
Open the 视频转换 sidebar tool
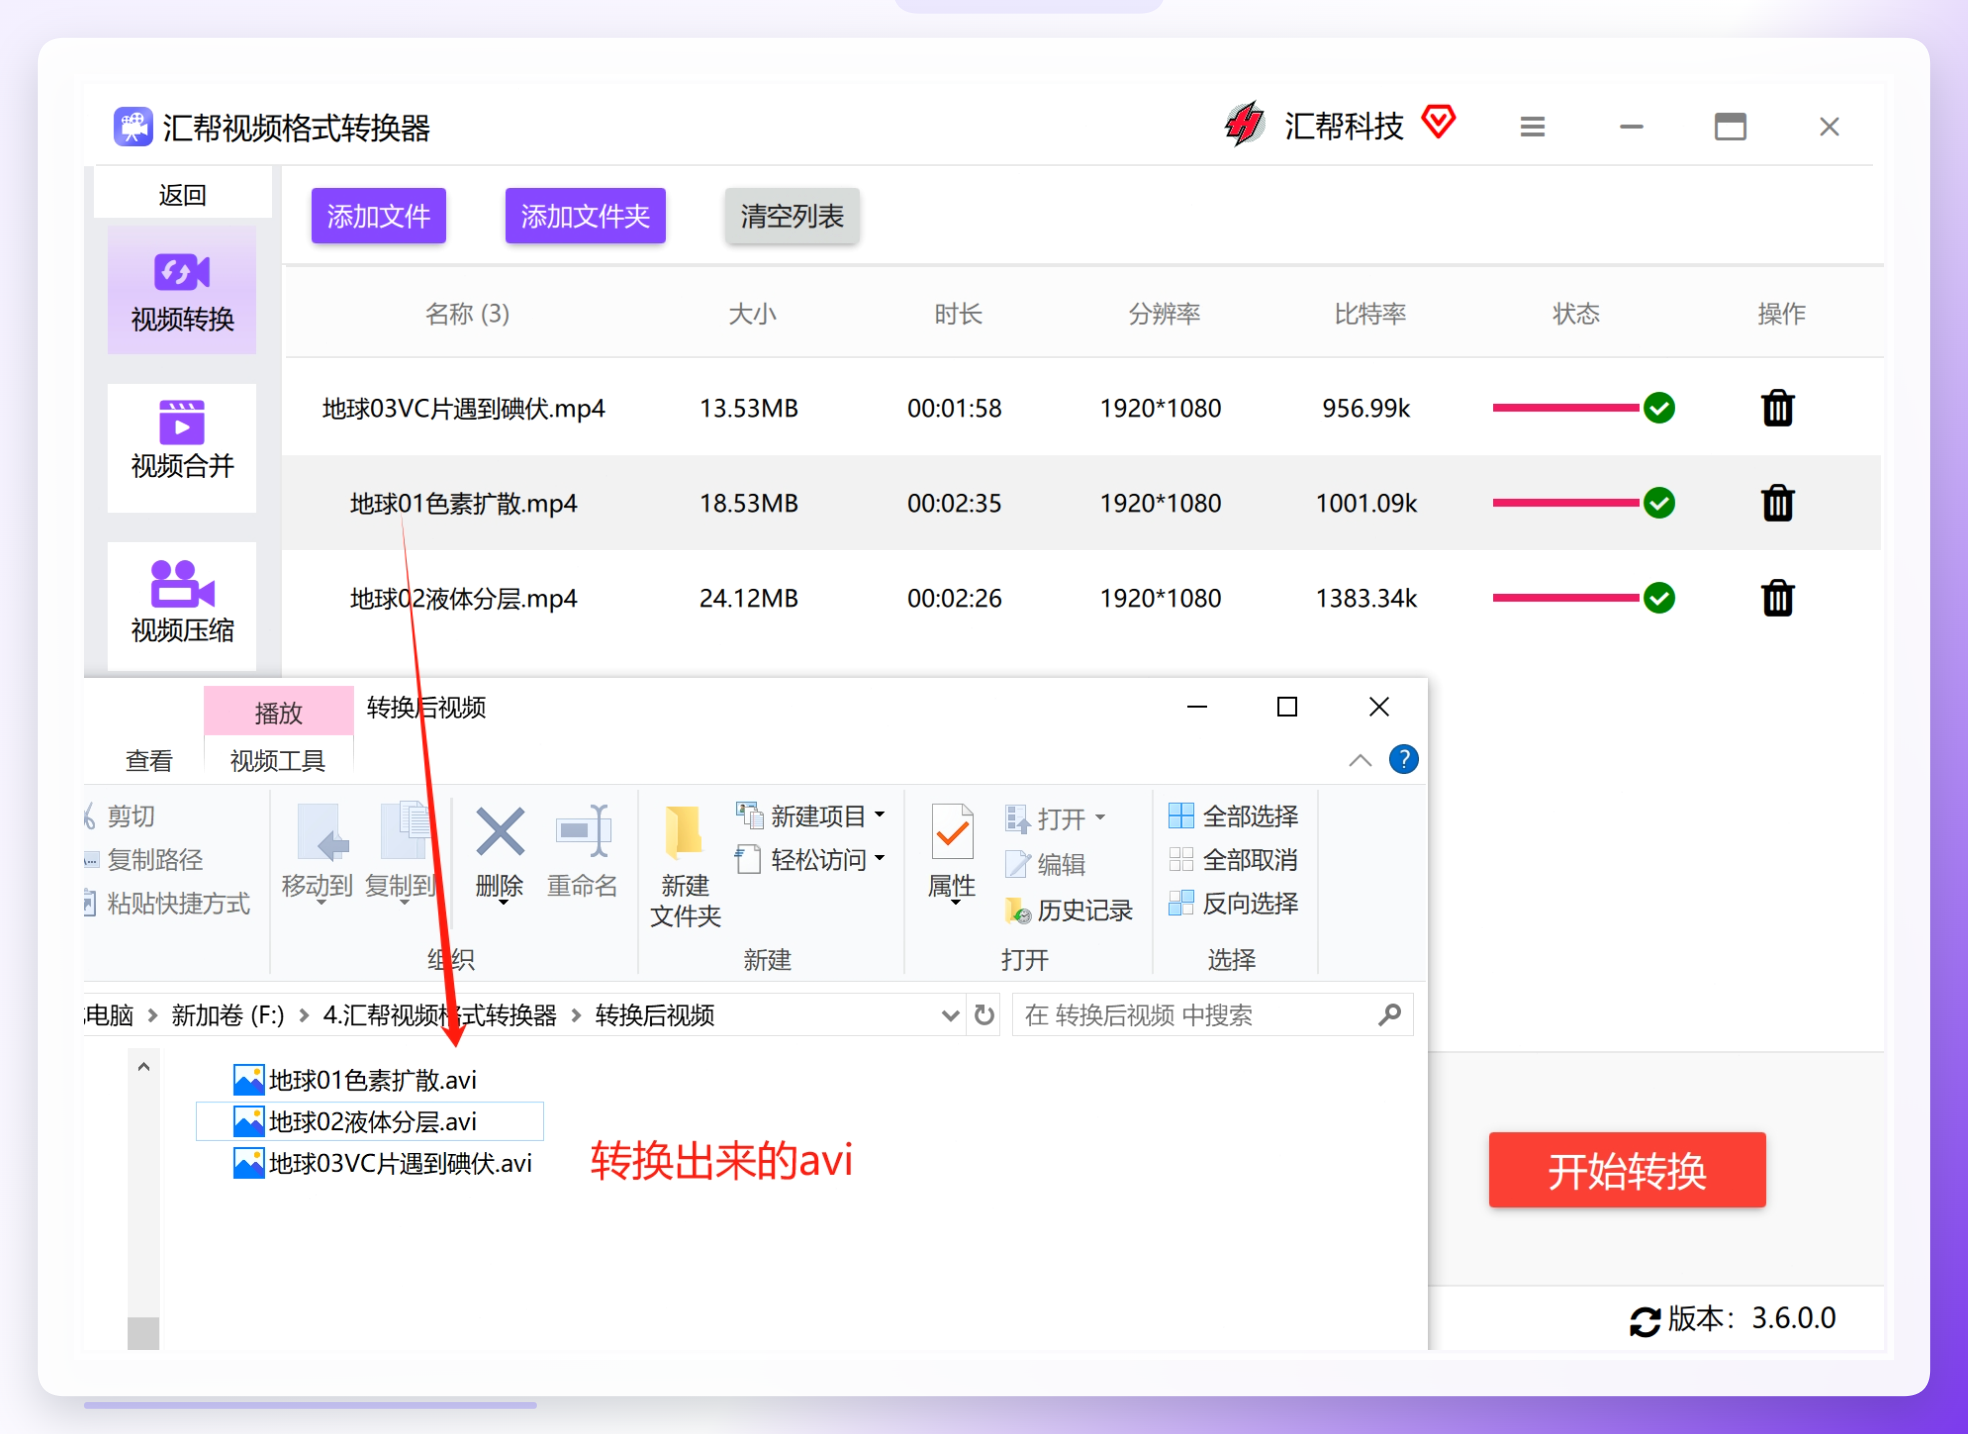point(182,291)
